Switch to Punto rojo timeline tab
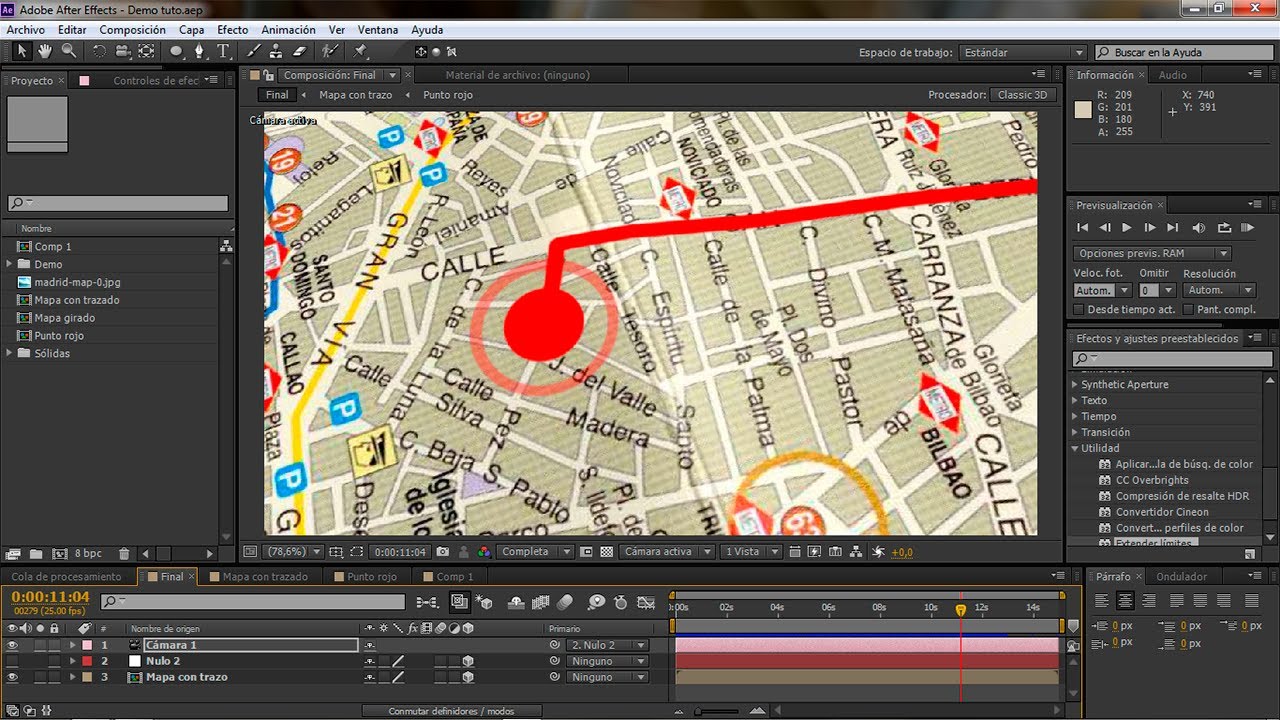 [x=372, y=577]
